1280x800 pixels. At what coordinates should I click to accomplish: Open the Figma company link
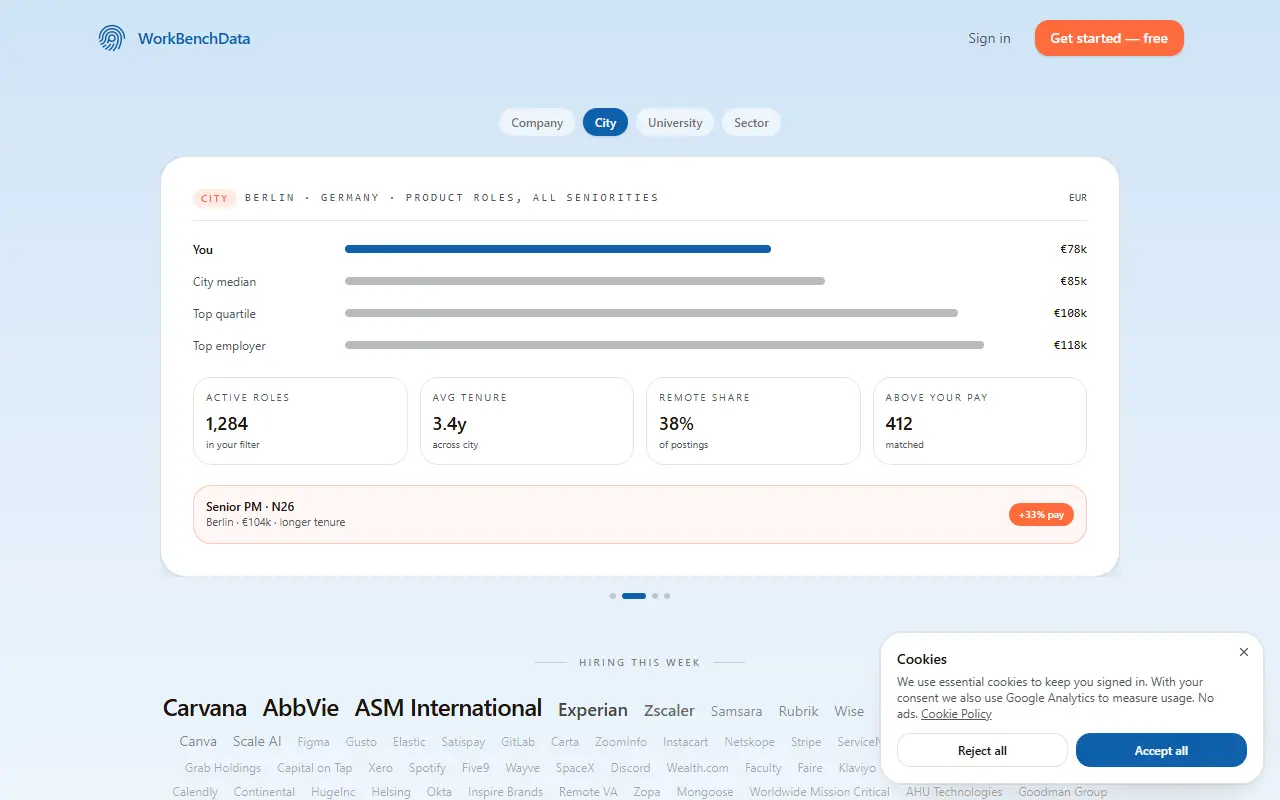click(x=313, y=742)
